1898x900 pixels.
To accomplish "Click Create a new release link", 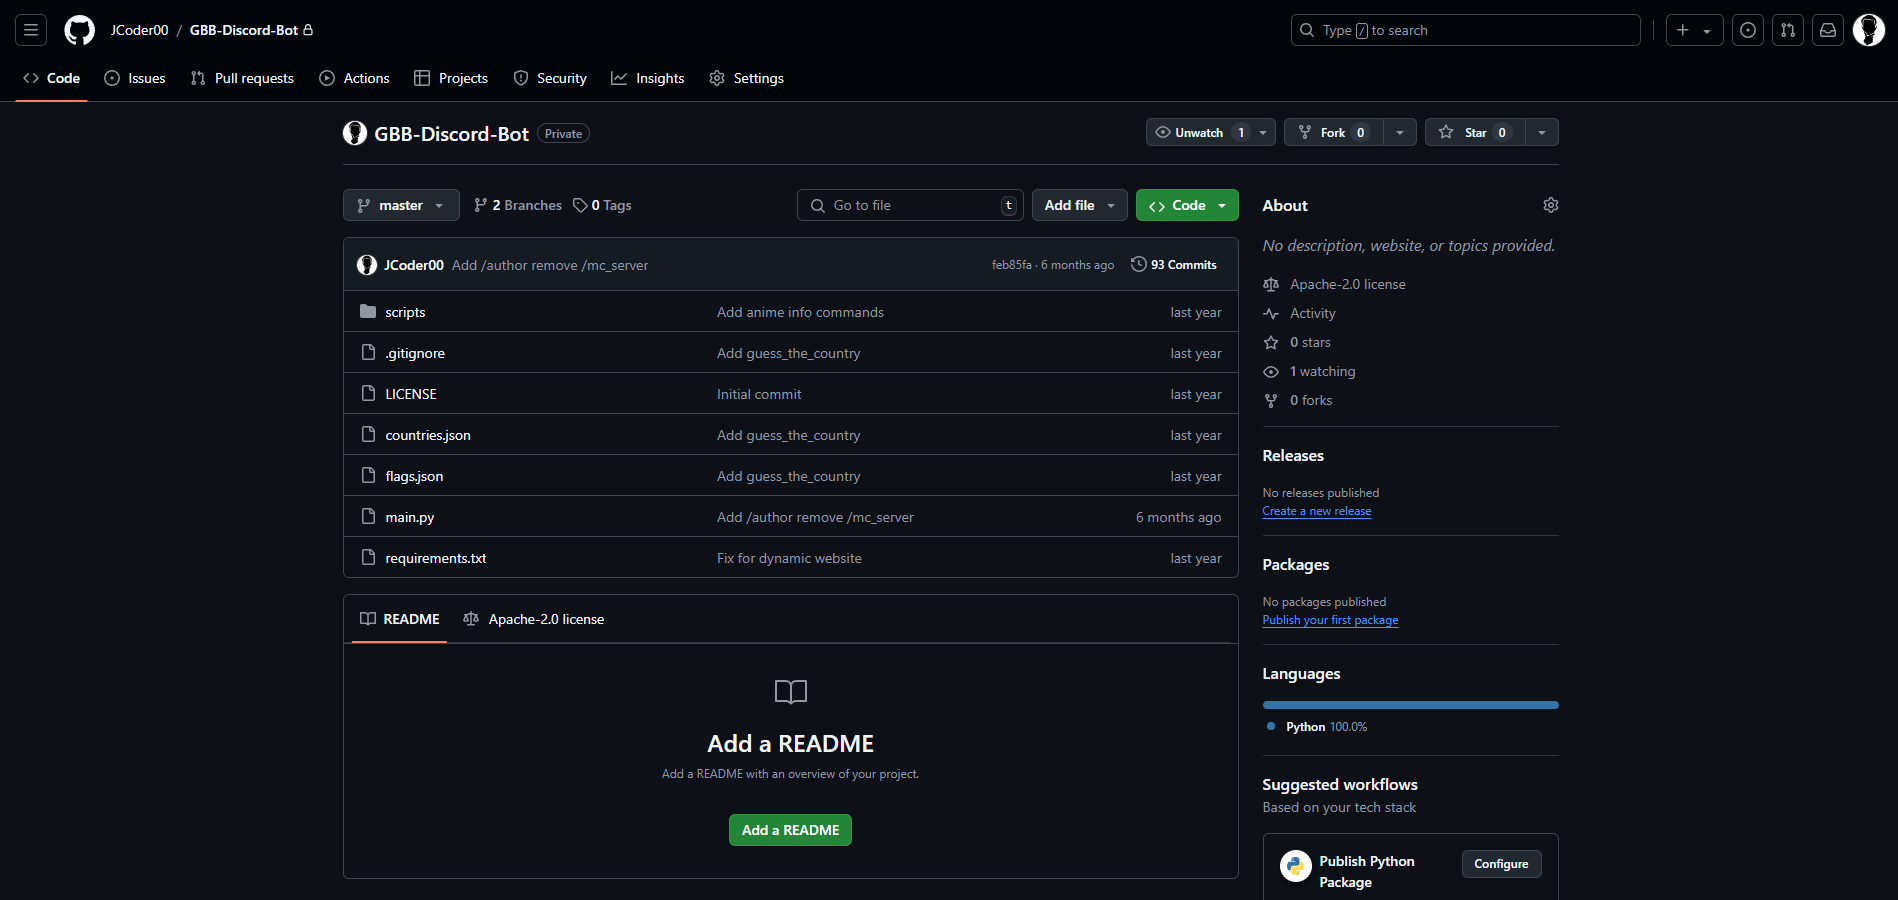I will coord(1316,510).
